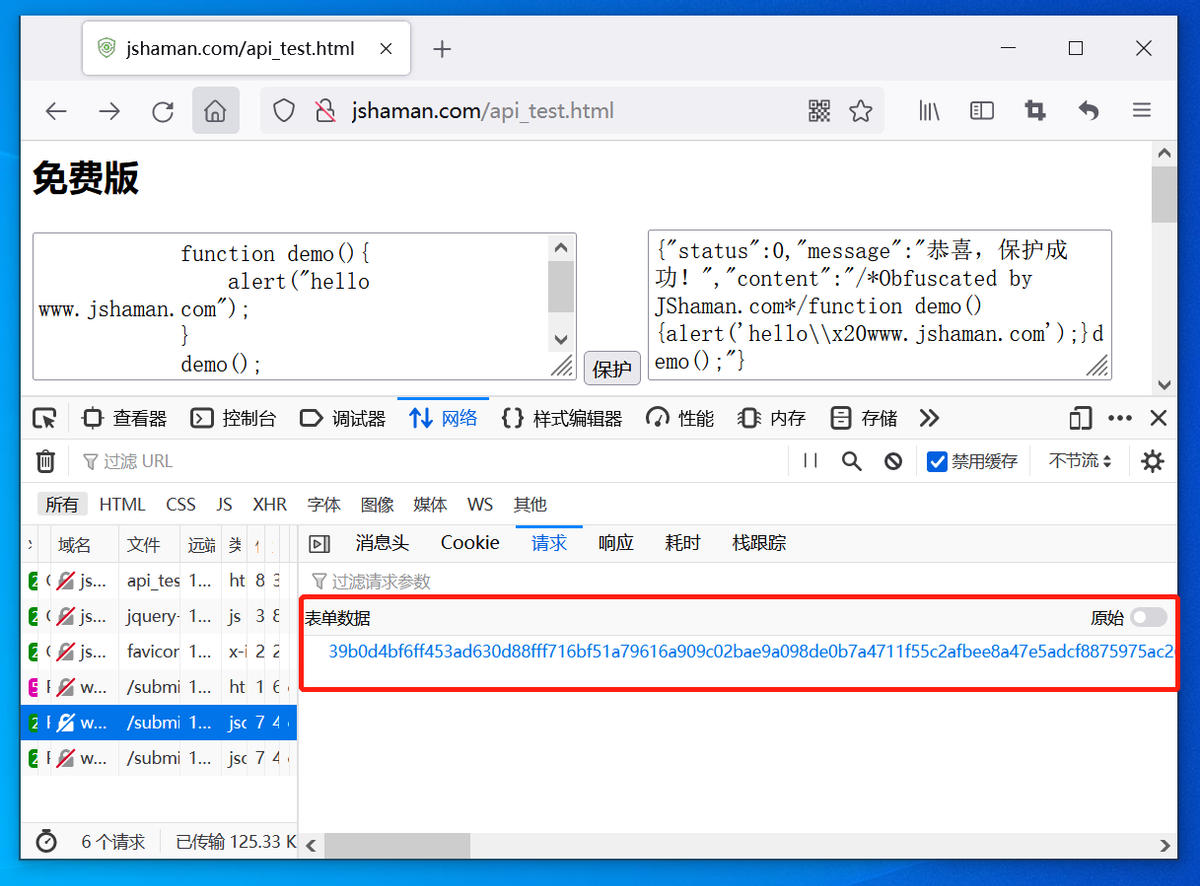Open the 样式编辑器 style editor tab
1200x886 pixels.
coord(562,418)
